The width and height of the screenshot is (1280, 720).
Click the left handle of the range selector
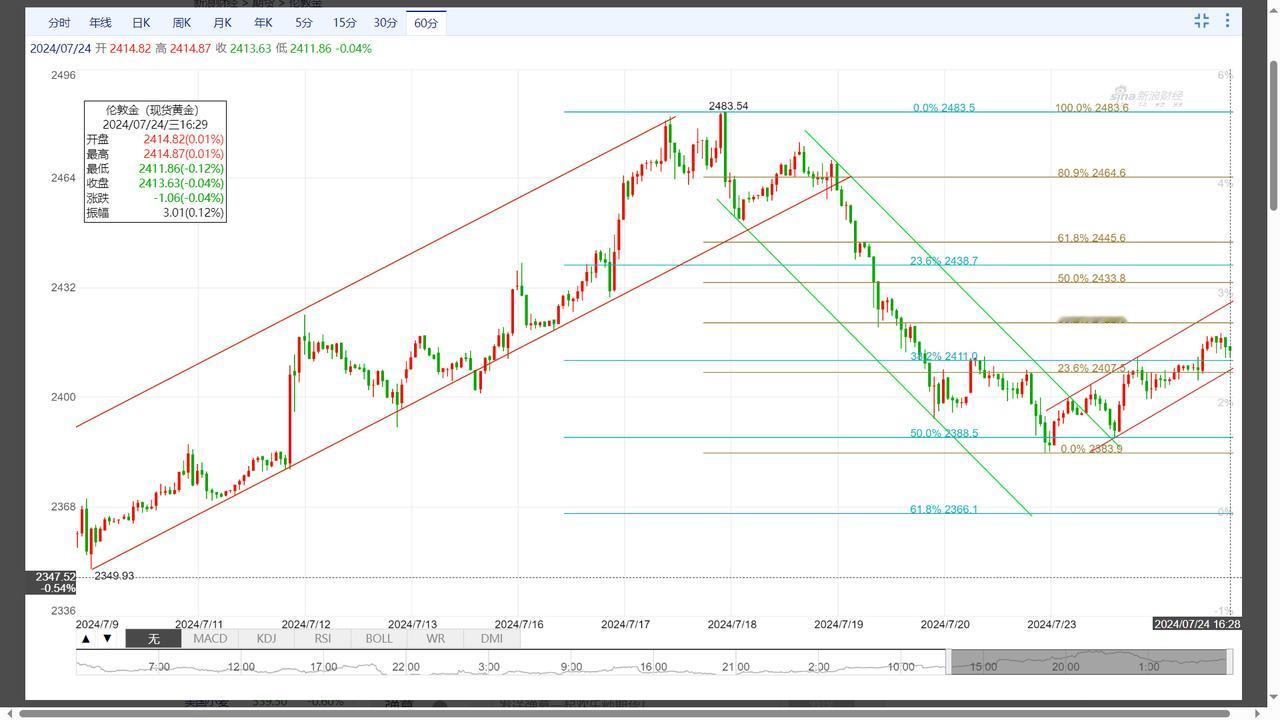pyautogui.click(x=949, y=661)
